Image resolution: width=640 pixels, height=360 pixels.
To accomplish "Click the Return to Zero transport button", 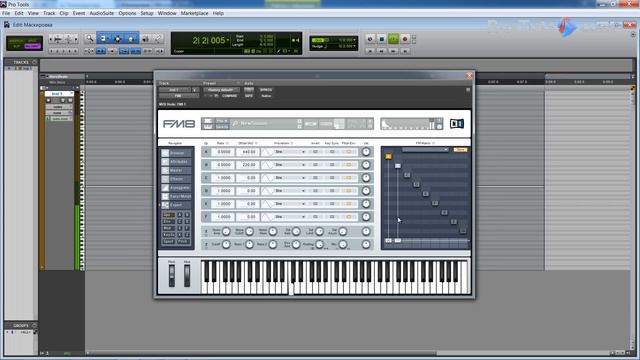I will pyautogui.click(x=370, y=51).
